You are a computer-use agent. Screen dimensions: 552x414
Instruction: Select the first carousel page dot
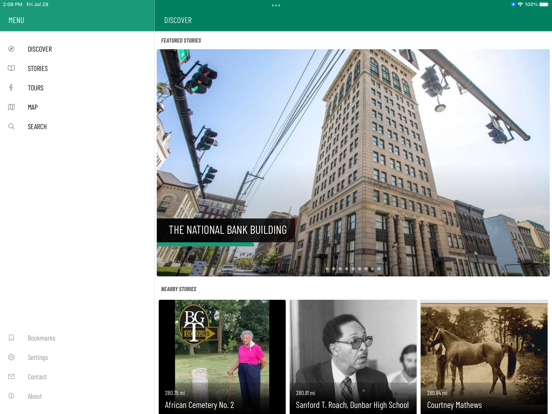[327, 269]
